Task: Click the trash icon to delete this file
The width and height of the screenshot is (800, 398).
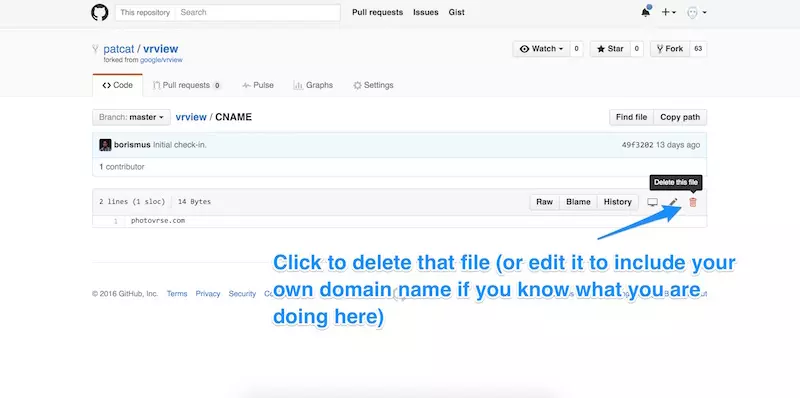Action: pyautogui.click(x=693, y=202)
